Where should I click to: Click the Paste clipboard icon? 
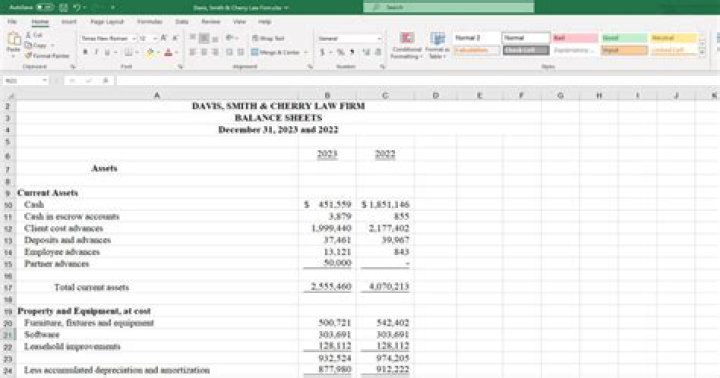(x=14, y=39)
